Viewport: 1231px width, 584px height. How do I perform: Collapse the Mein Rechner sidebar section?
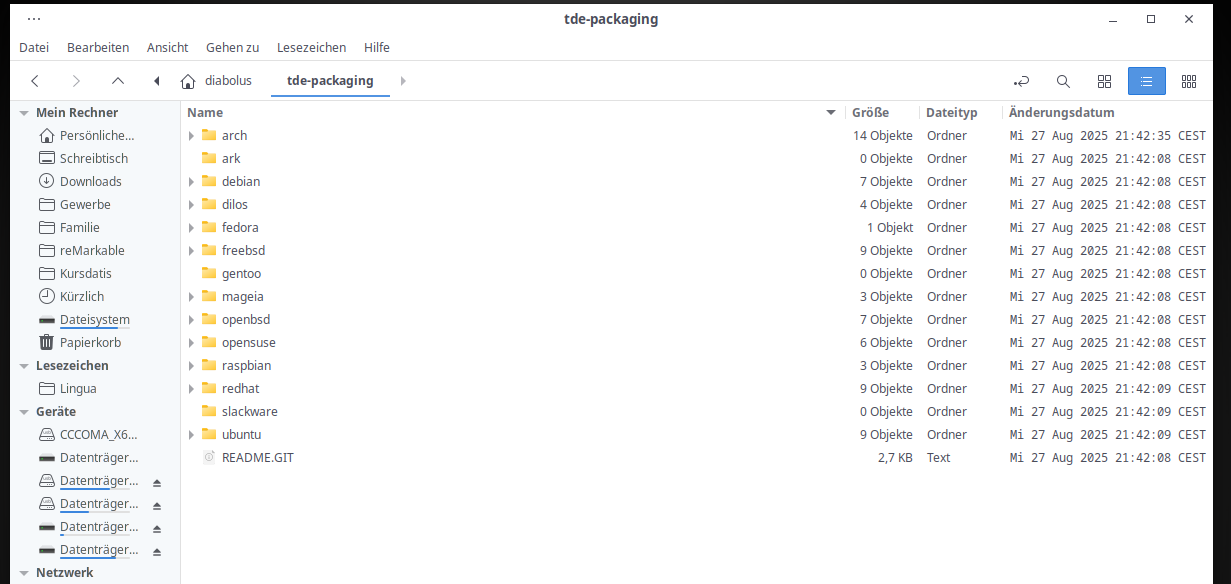point(24,113)
